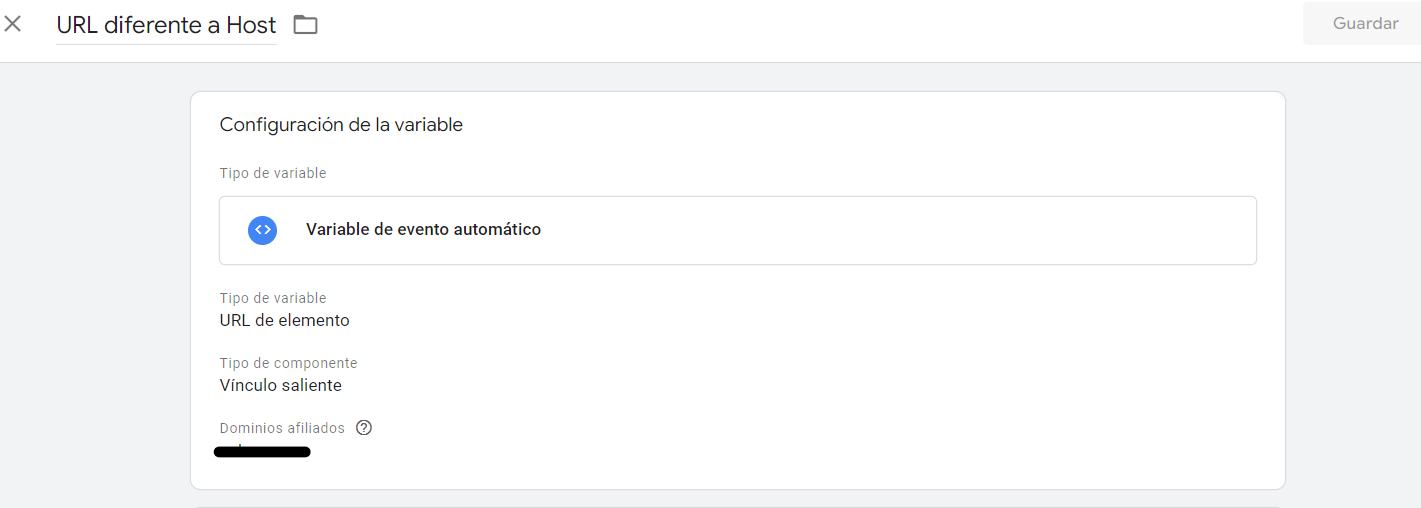This screenshot has width=1421, height=508.
Task: Click blank area of the configuration panel
Action: [800, 380]
